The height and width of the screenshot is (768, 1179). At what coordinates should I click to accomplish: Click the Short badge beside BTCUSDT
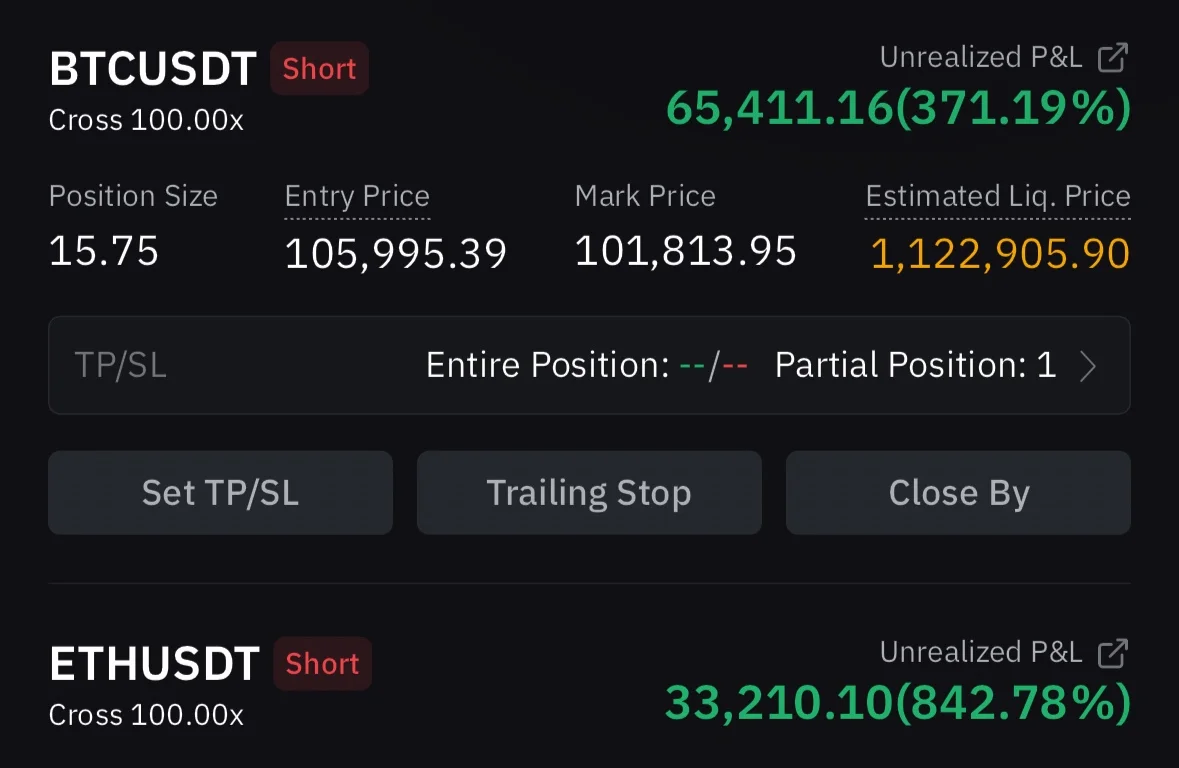[319, 69]
